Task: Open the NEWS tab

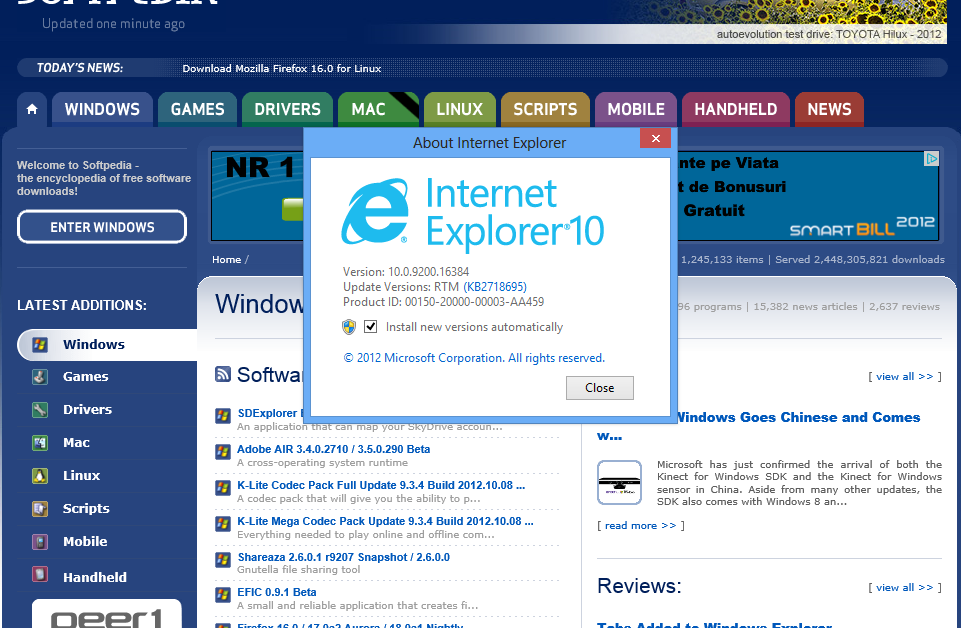Action: point(829,109)
